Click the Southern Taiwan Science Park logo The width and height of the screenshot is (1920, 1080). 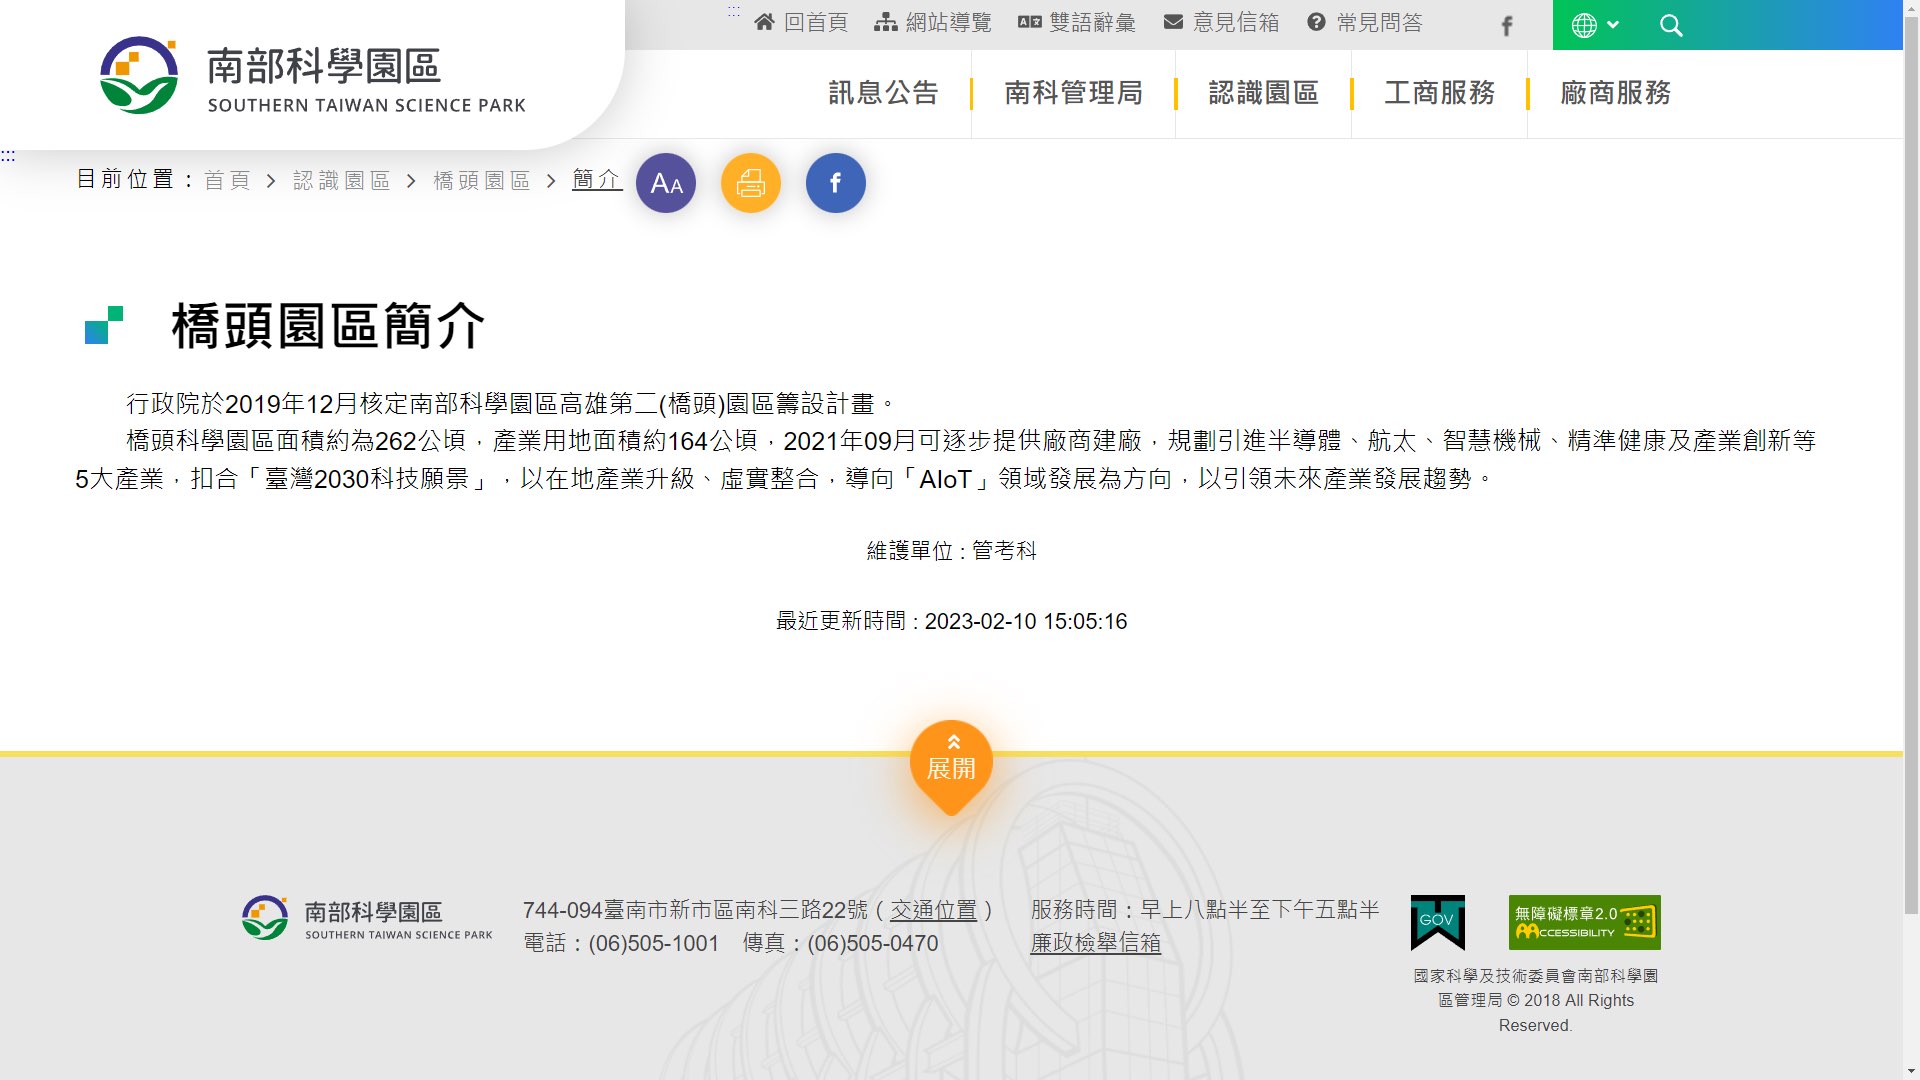click(312, 76)
